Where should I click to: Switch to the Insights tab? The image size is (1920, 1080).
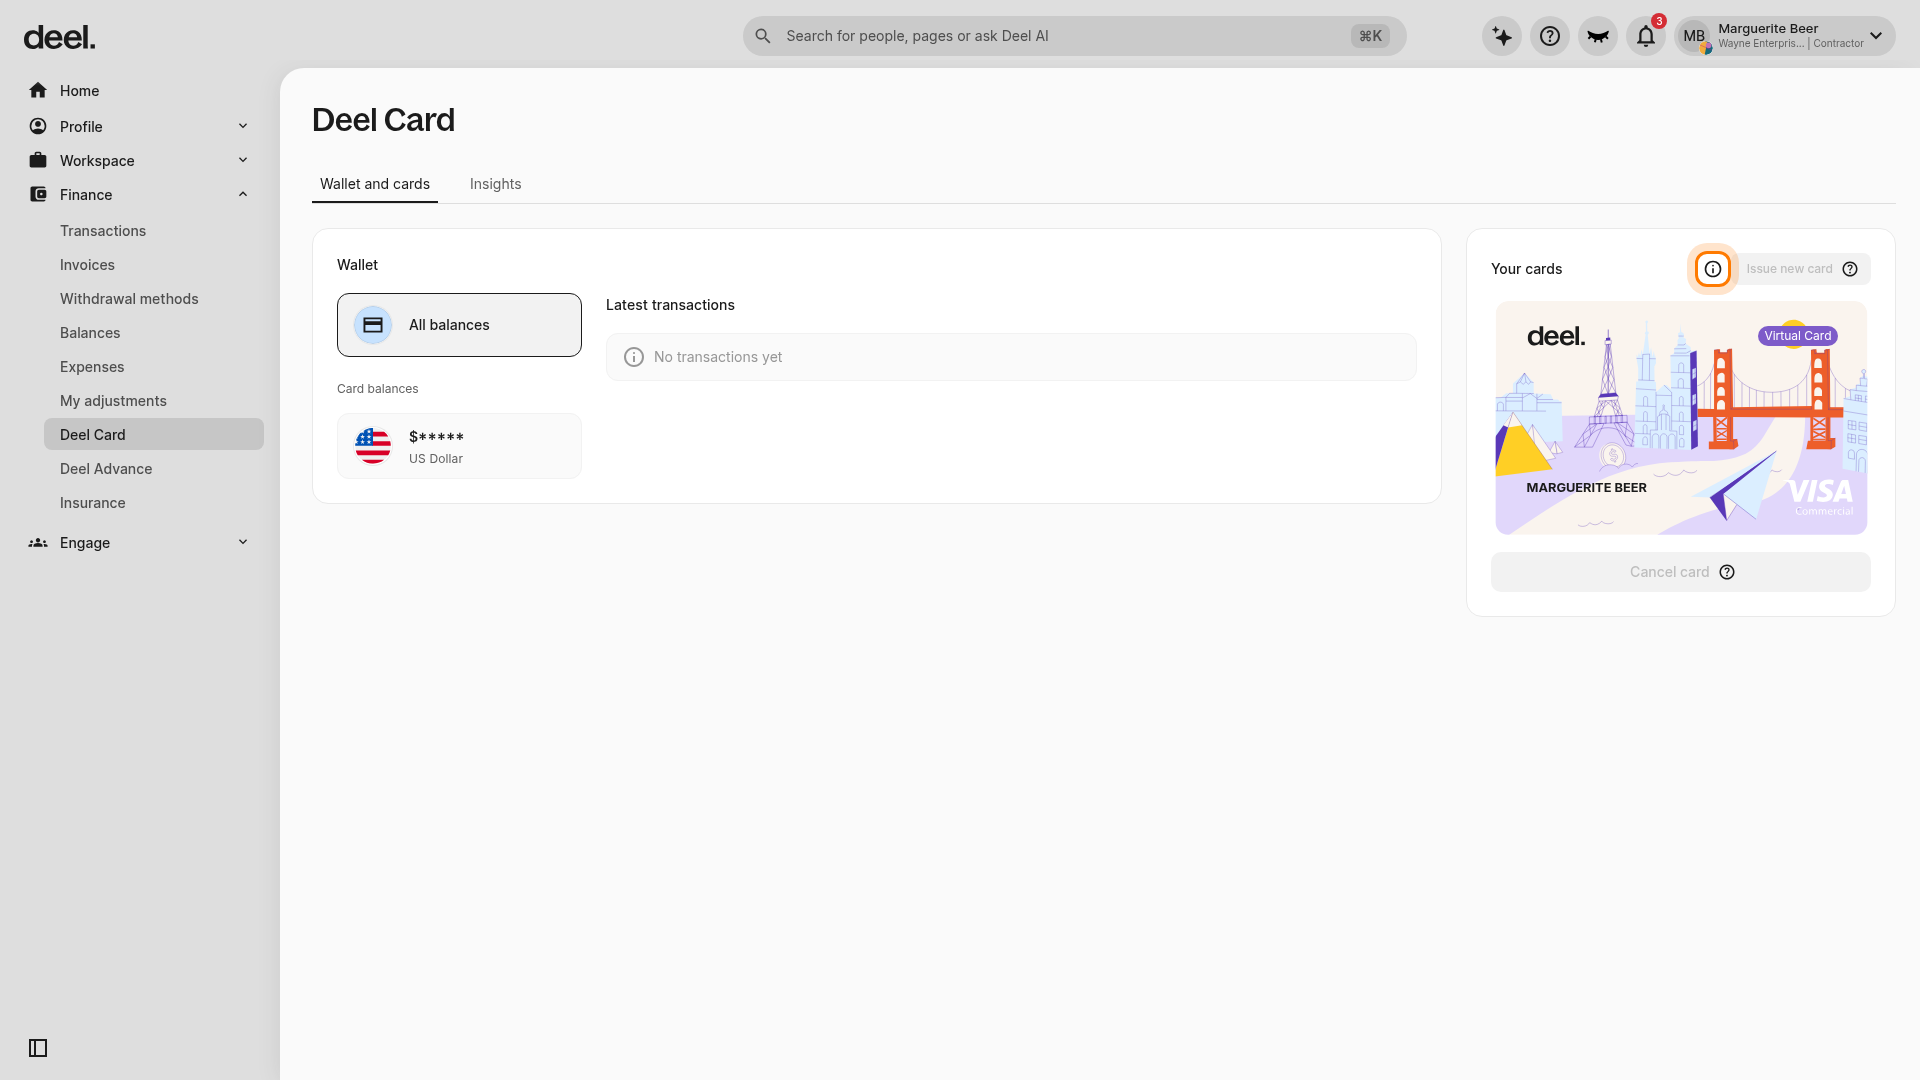(496, 184)
